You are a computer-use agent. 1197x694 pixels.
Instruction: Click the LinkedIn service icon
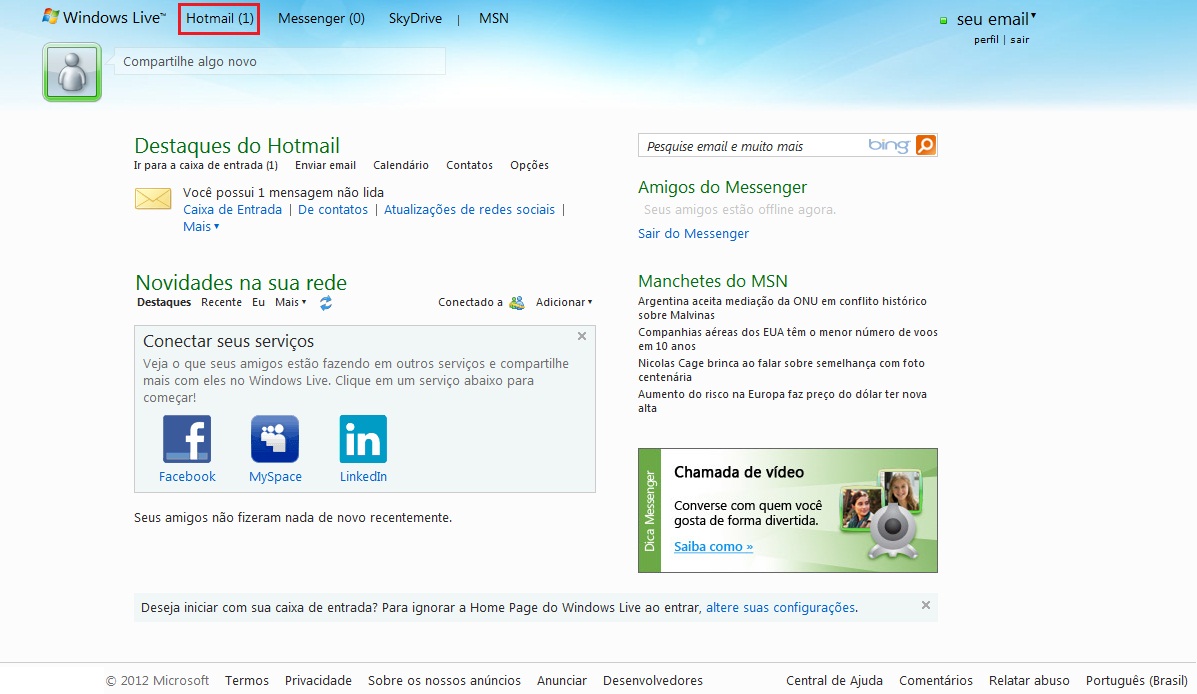[363, 439]
